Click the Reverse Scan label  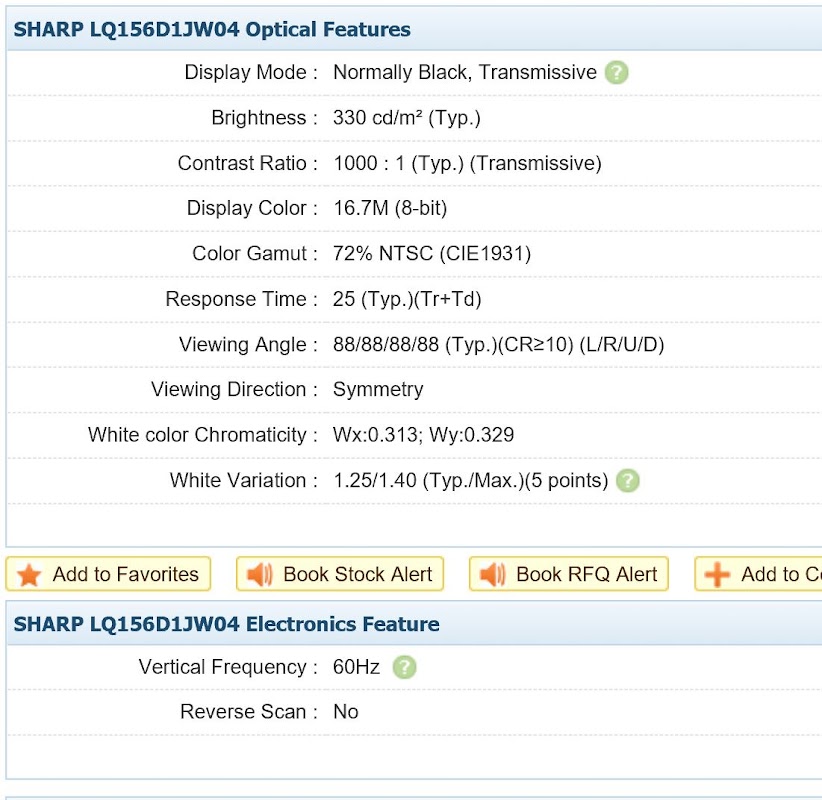click(x=243, y=712)
